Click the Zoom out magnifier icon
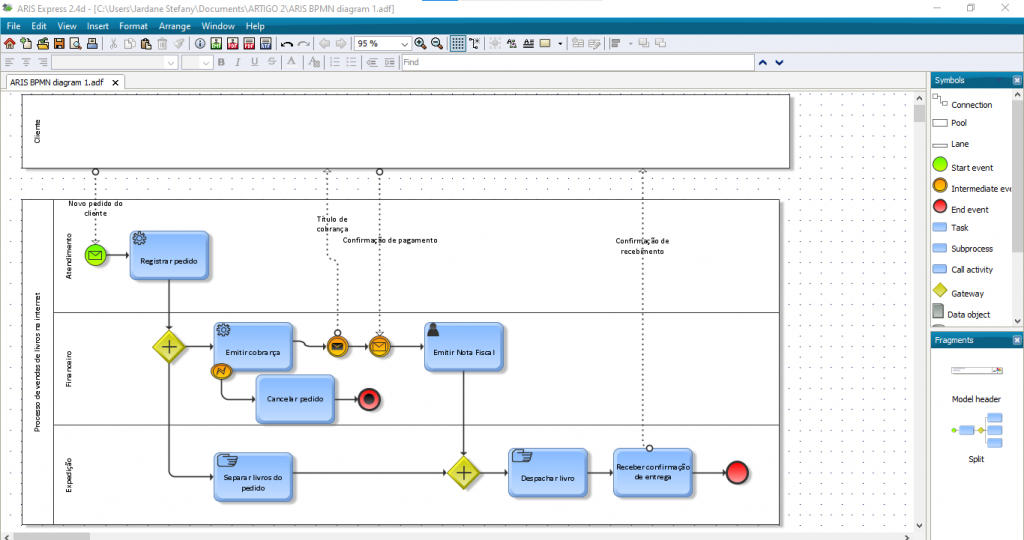The height and width of the screenshot is (540, 1024). tap(437, 44)
